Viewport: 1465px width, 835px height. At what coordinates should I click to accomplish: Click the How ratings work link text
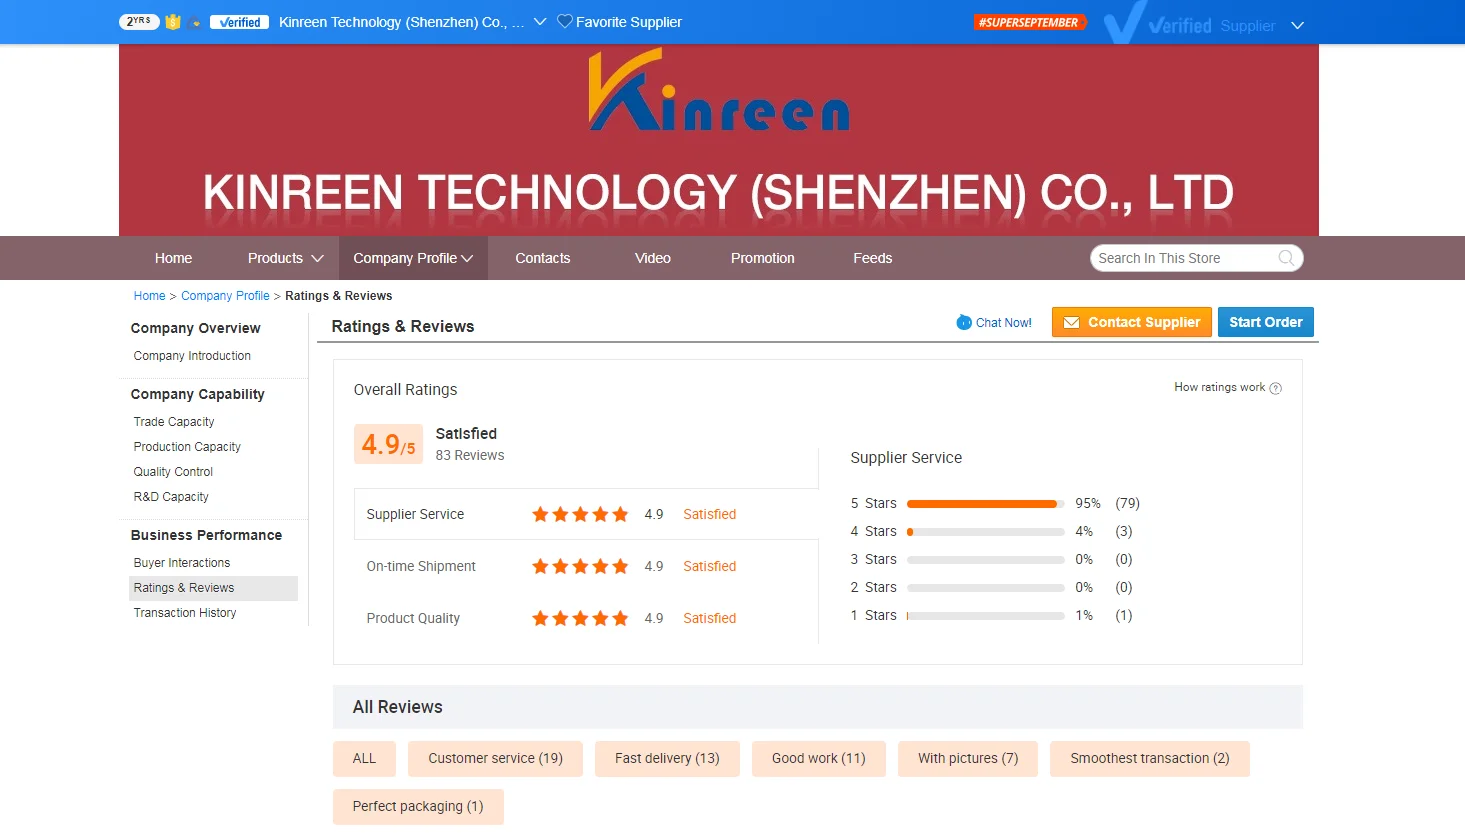[1220, 387]
